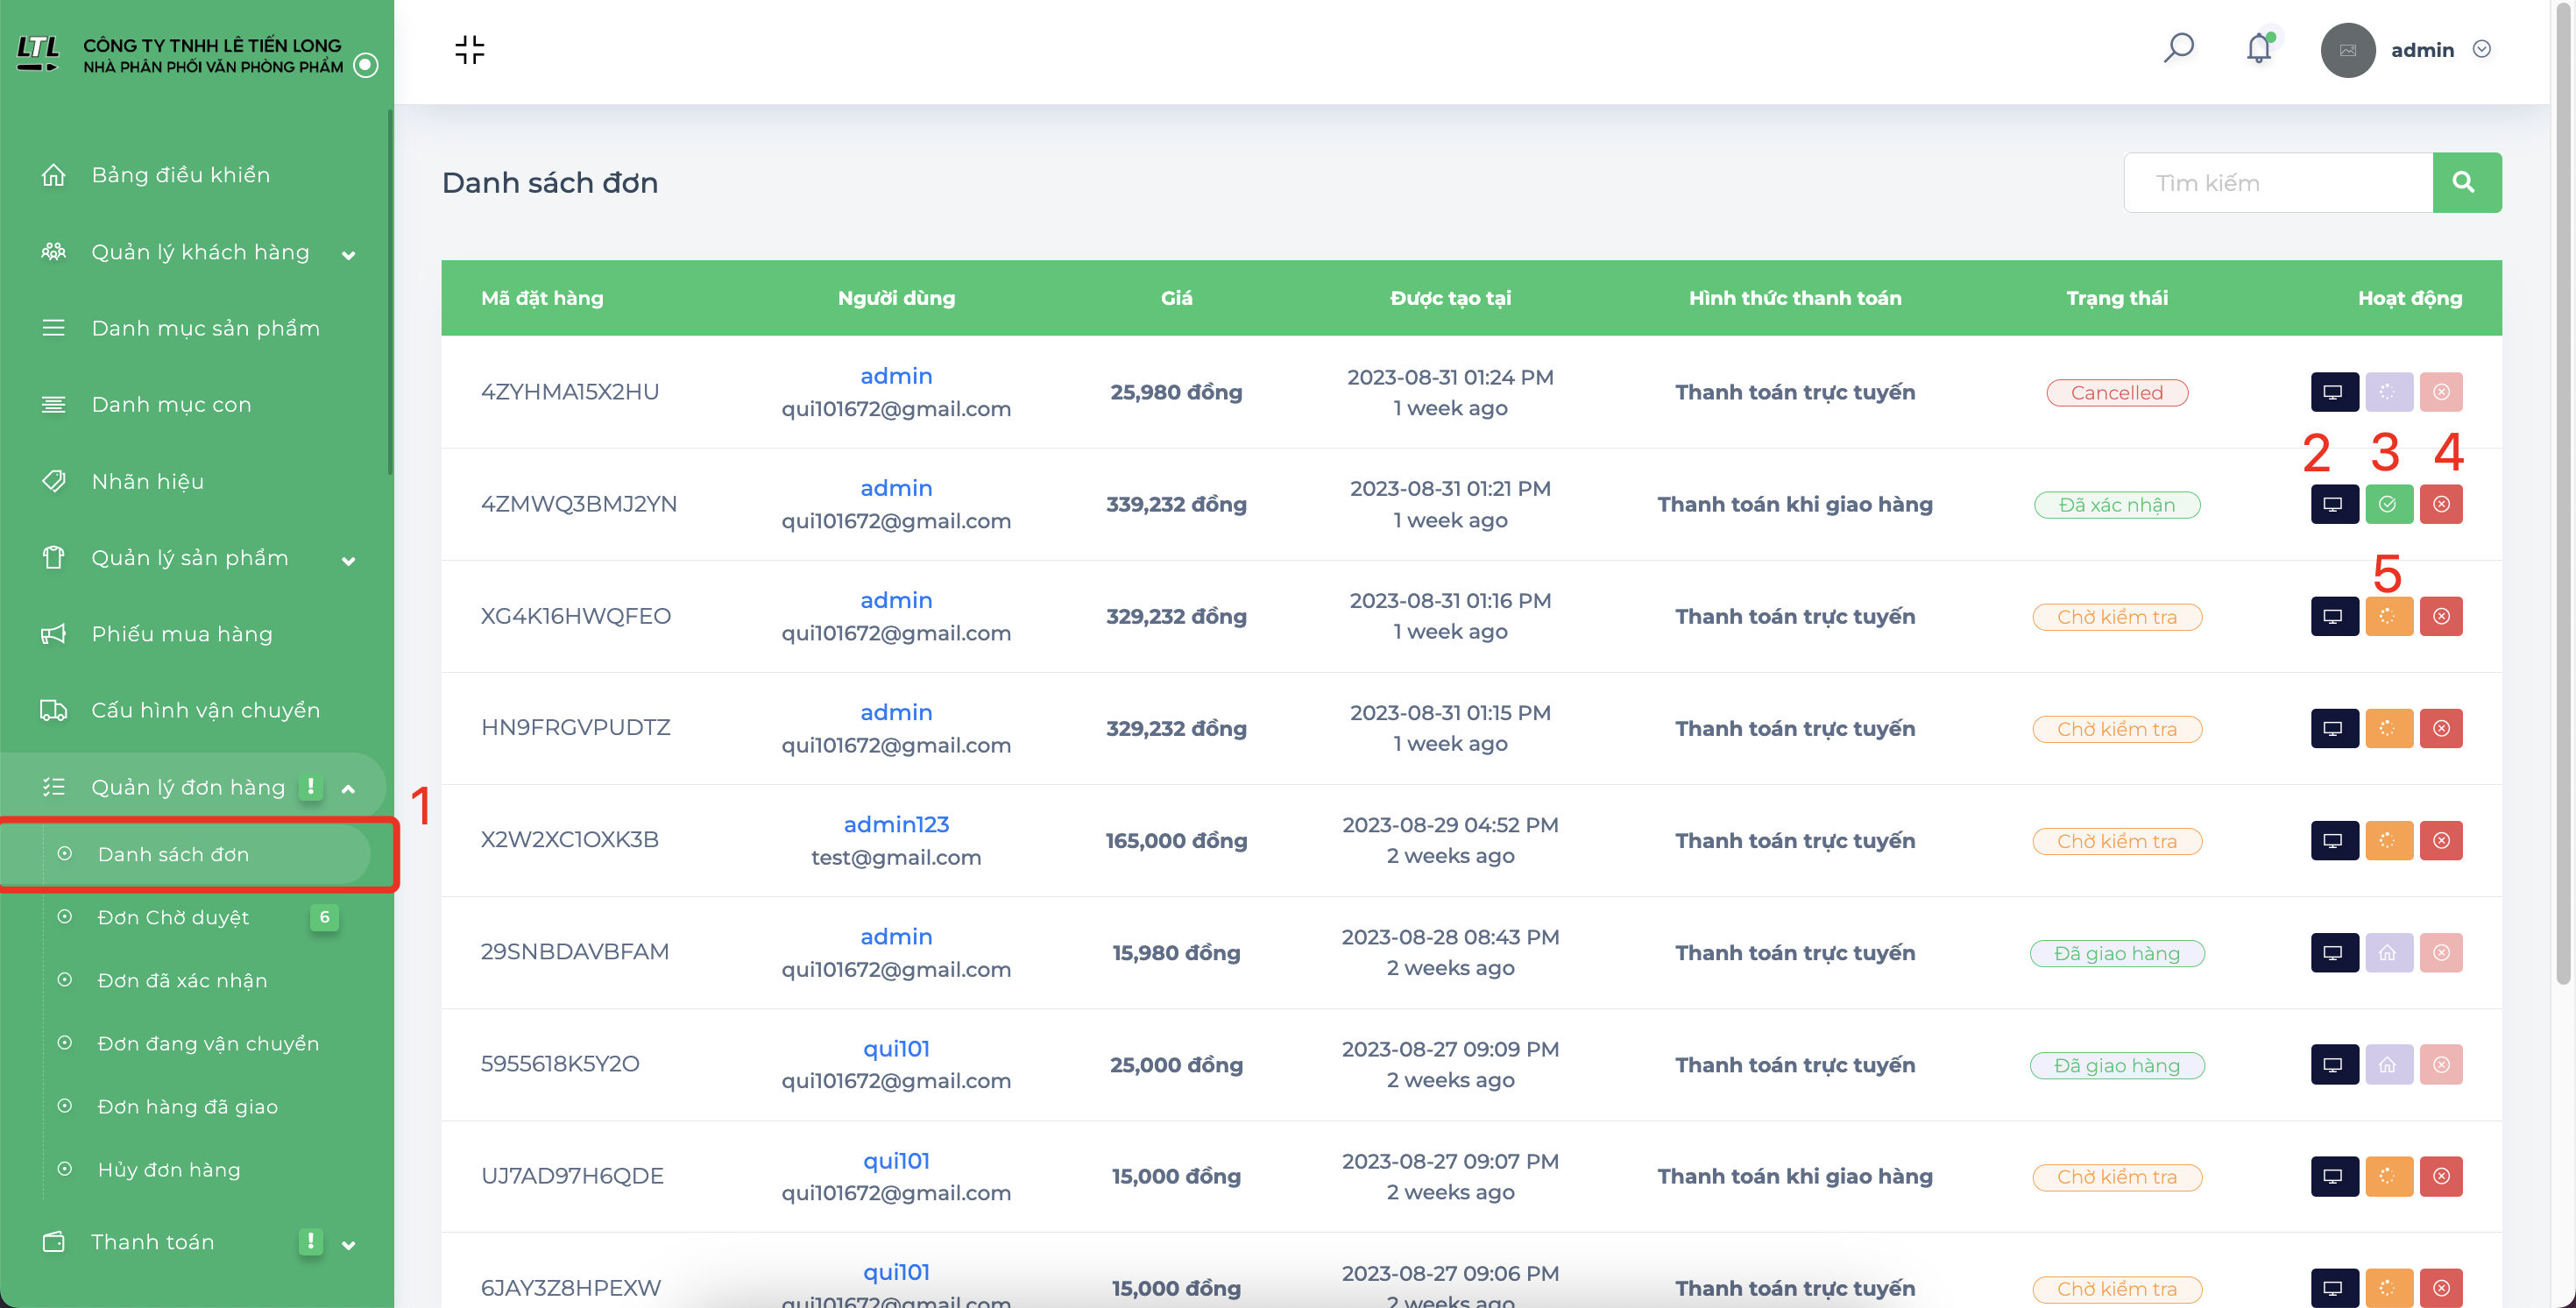Toggle the sidebar pin circle near company logo
The image size is (2576, 1308).
(366, 65)
